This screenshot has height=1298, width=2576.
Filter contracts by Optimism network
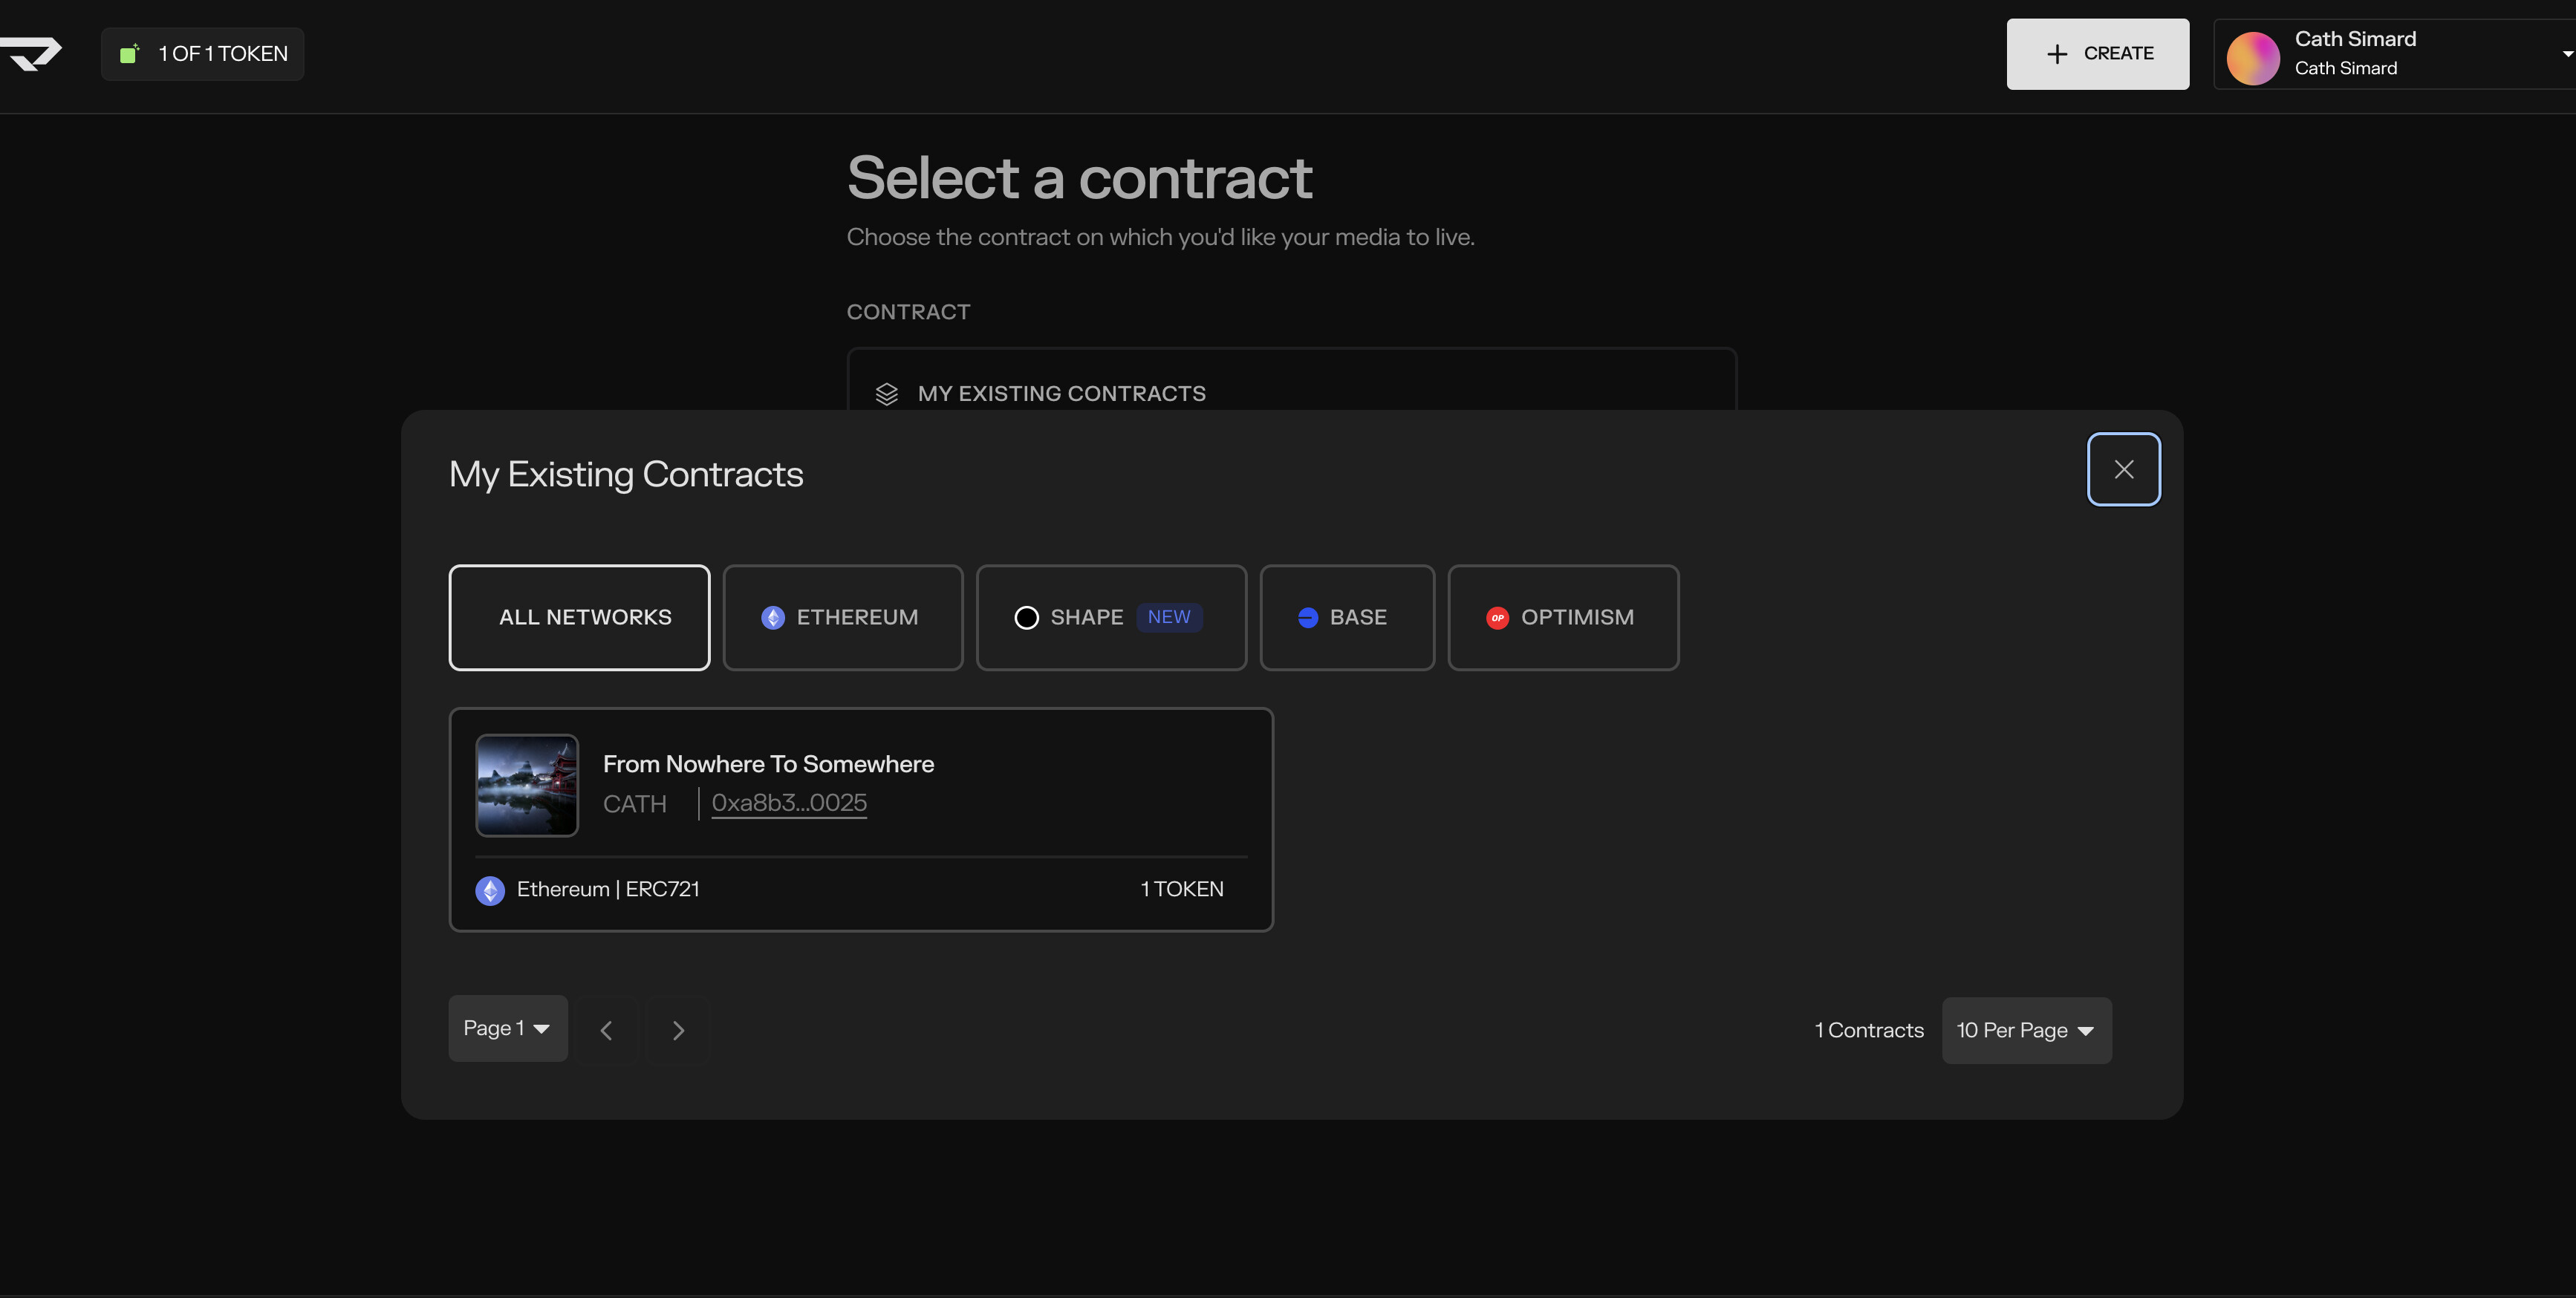tap(1562, 618)
